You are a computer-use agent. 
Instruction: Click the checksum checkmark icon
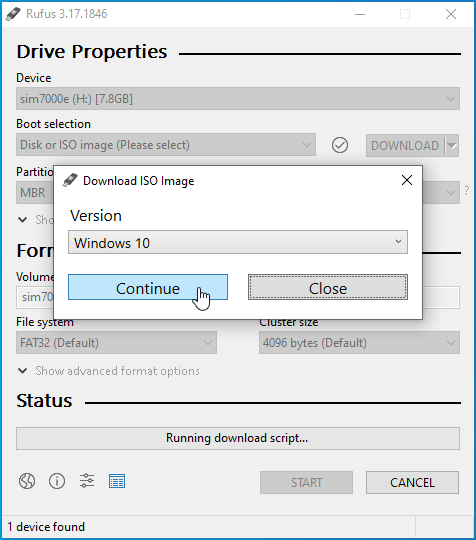340,145
